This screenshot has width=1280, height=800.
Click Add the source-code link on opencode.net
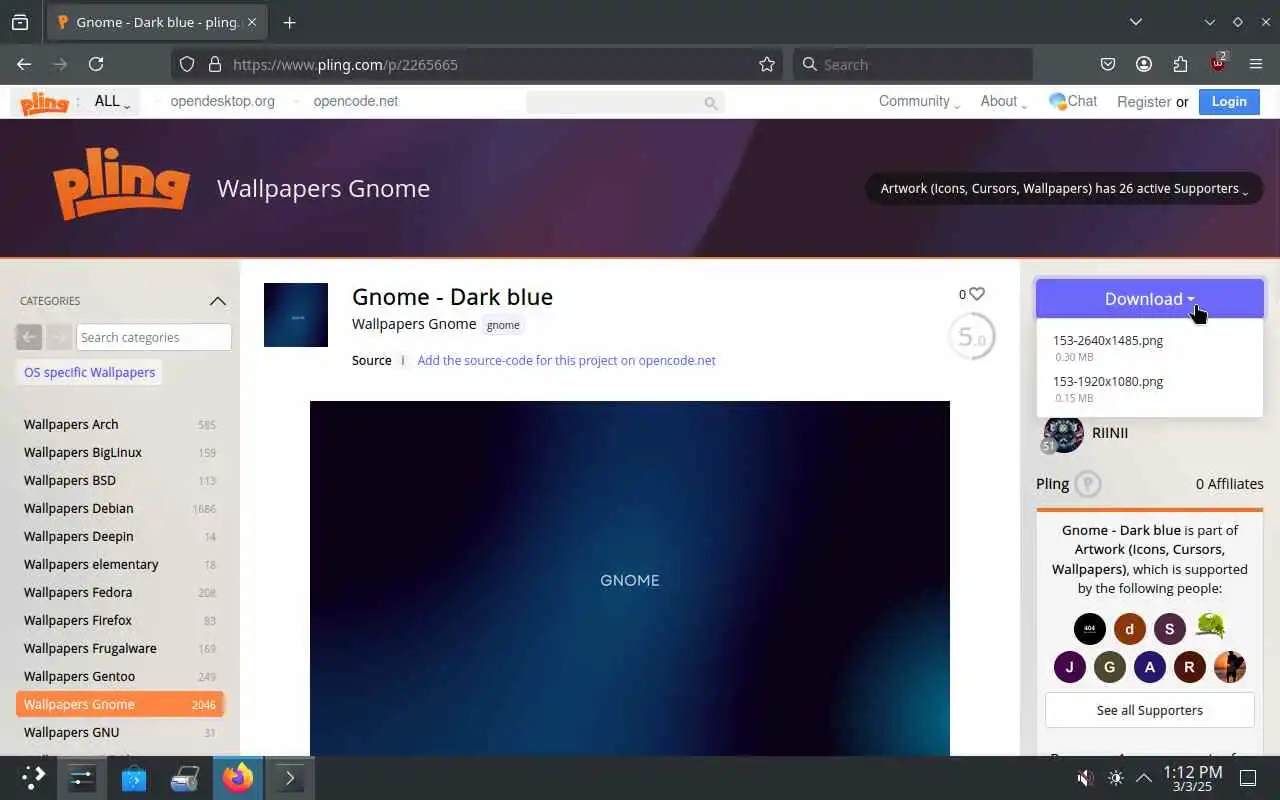[x=566, y=360]
